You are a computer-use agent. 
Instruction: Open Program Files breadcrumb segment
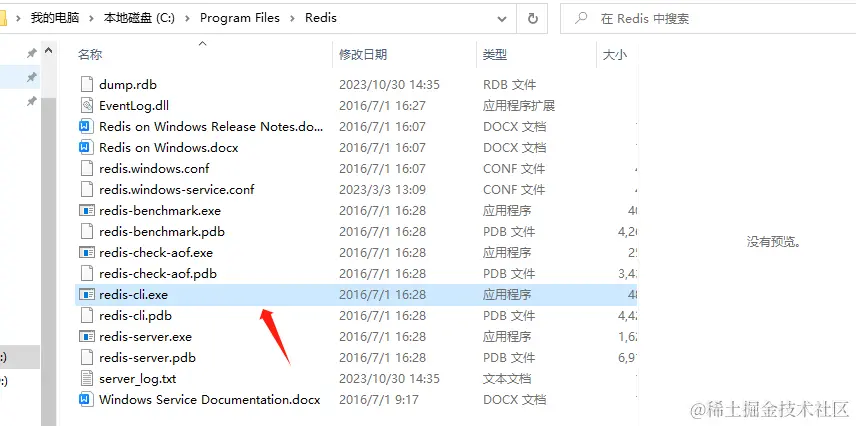click(x=240, y=18)
